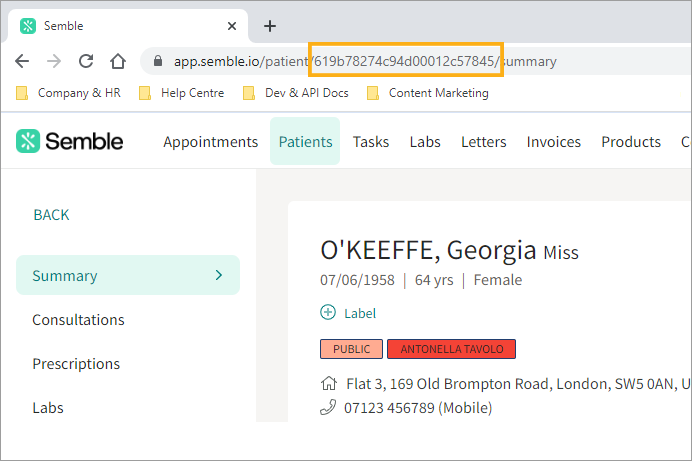Click the plus icon next to Label
The height and width of the screenshot is (461, 692).
pos(328,312)
